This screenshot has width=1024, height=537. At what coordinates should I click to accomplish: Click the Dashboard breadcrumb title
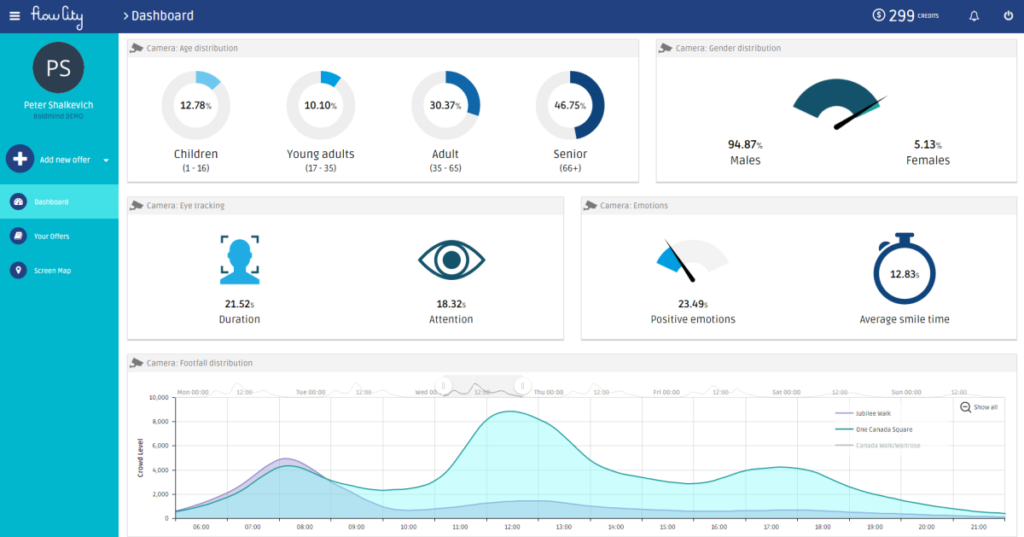(x=163, y=16)
